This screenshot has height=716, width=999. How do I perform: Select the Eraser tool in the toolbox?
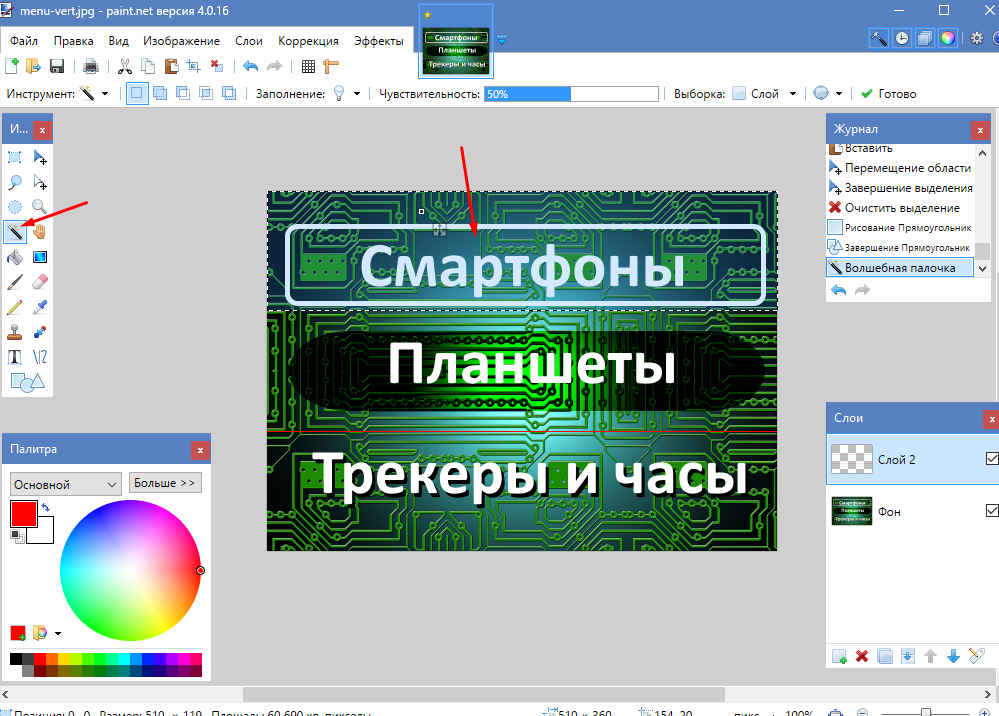click(40, 282)
